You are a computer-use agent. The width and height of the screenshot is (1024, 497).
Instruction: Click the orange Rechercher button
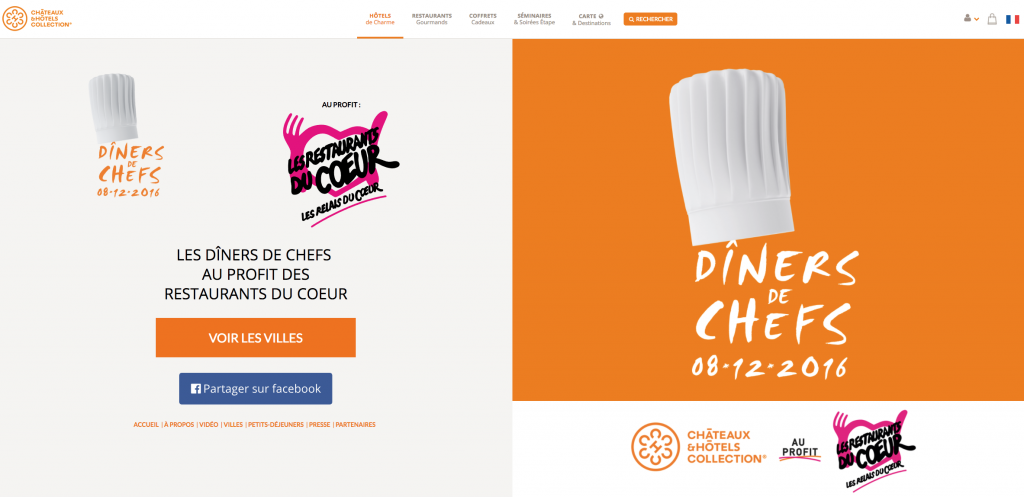point(650,19)
